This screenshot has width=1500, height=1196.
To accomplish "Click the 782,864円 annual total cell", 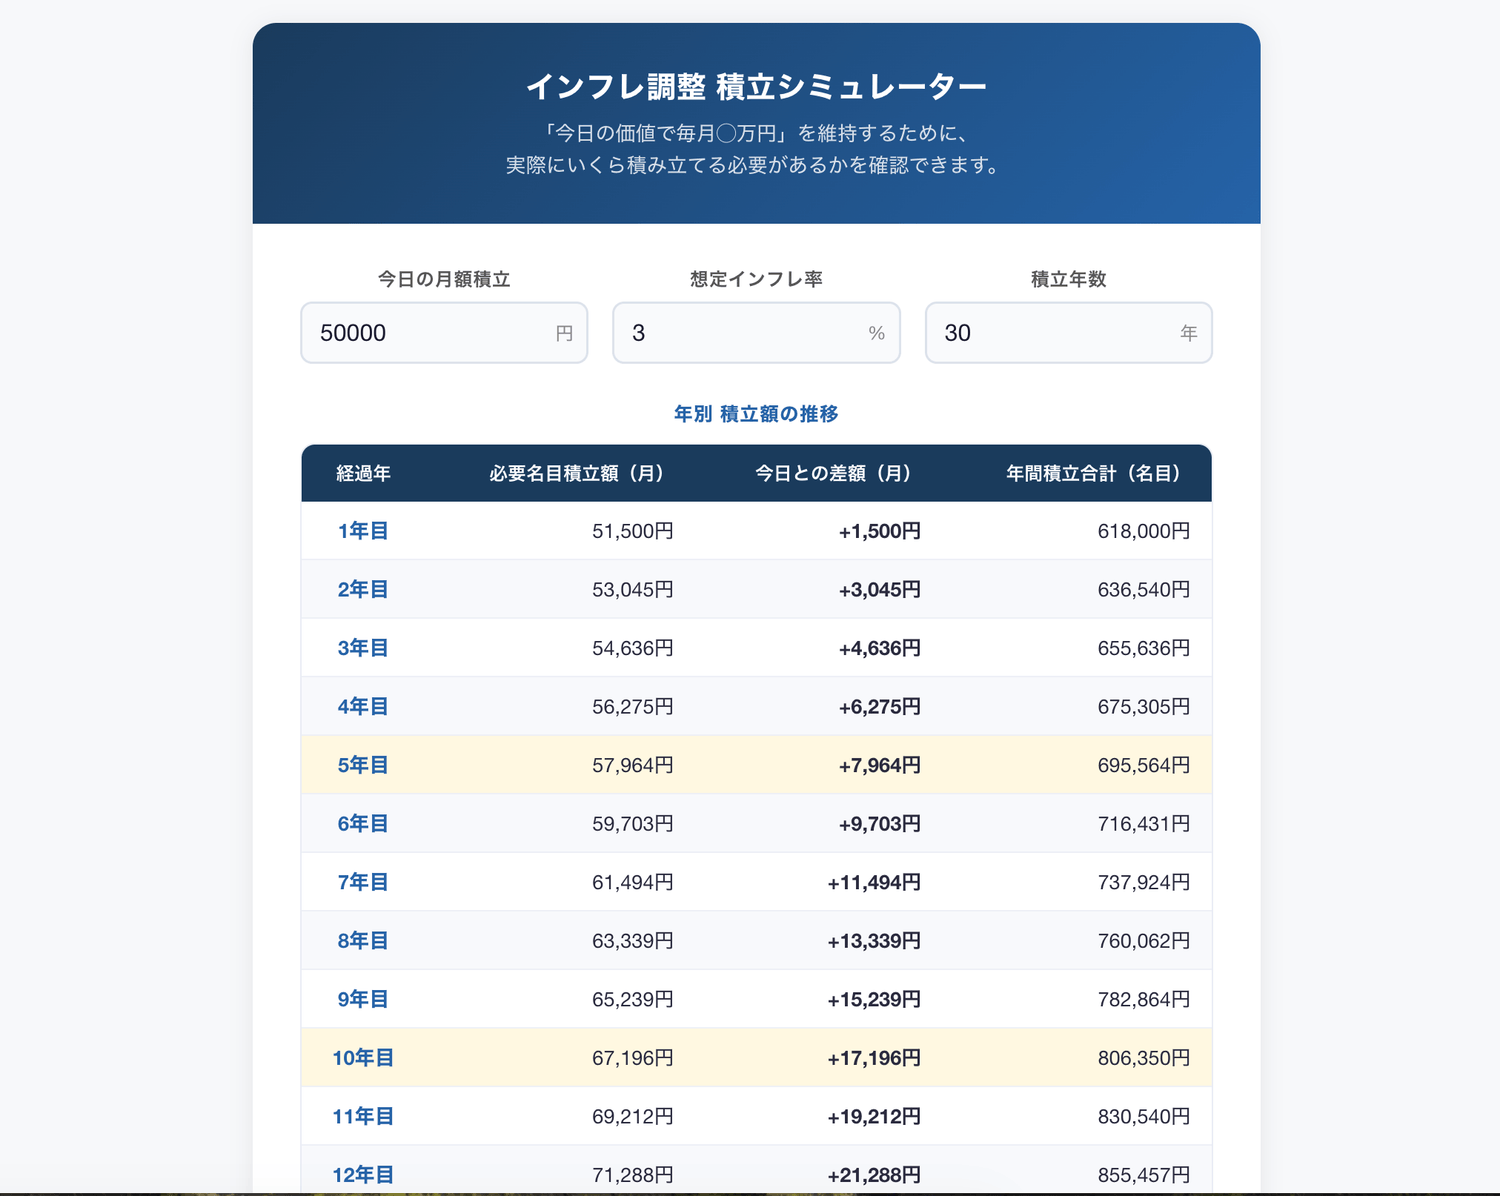I will [x=1144, y=999].
